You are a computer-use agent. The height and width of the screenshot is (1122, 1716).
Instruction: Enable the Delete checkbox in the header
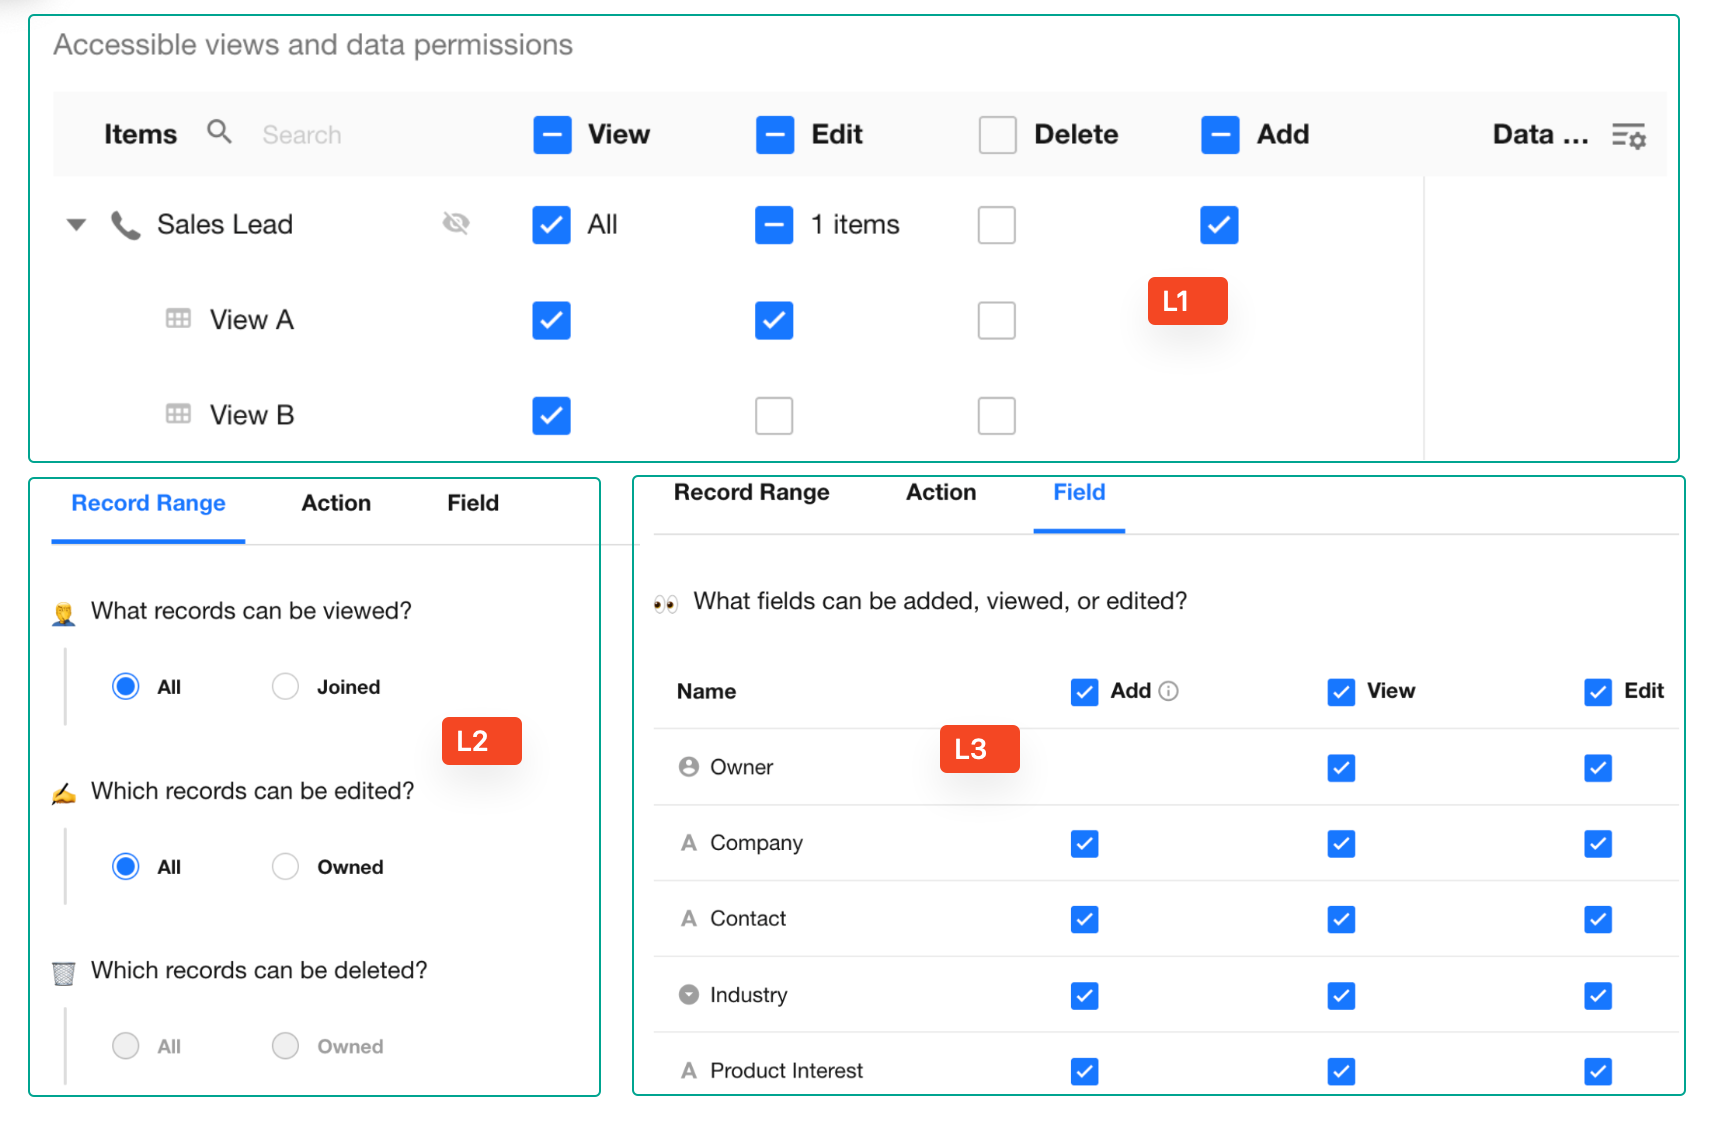[997, 134]
